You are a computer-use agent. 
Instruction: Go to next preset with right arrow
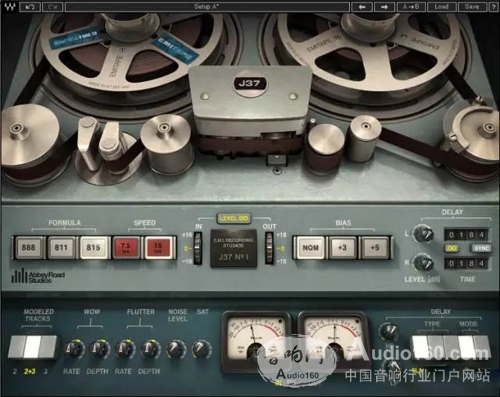384,7
